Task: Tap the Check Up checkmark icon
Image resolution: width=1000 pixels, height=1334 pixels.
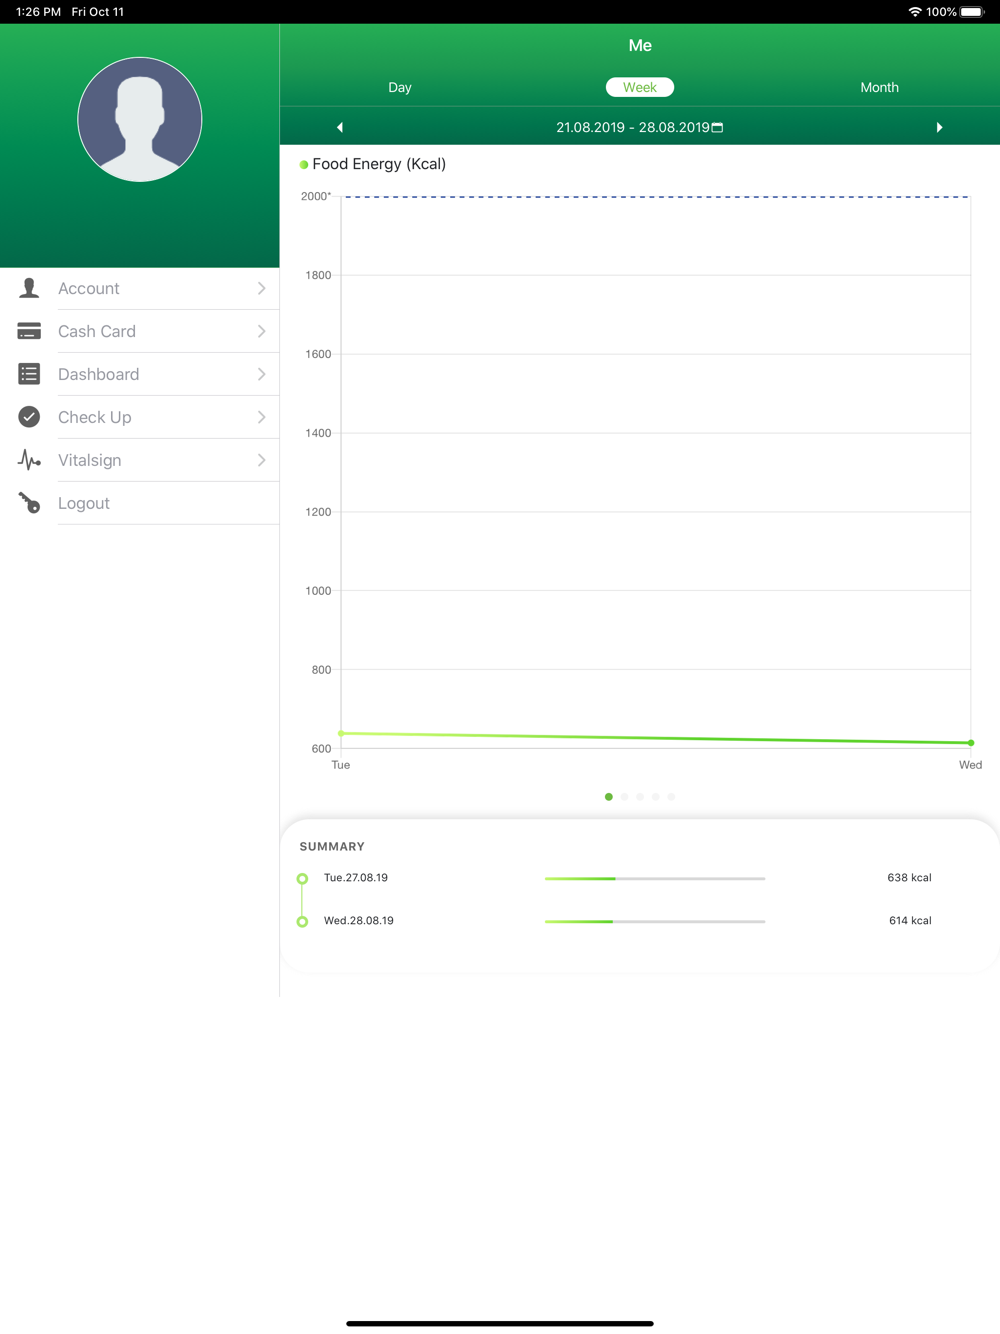Action: click(29, 417)
